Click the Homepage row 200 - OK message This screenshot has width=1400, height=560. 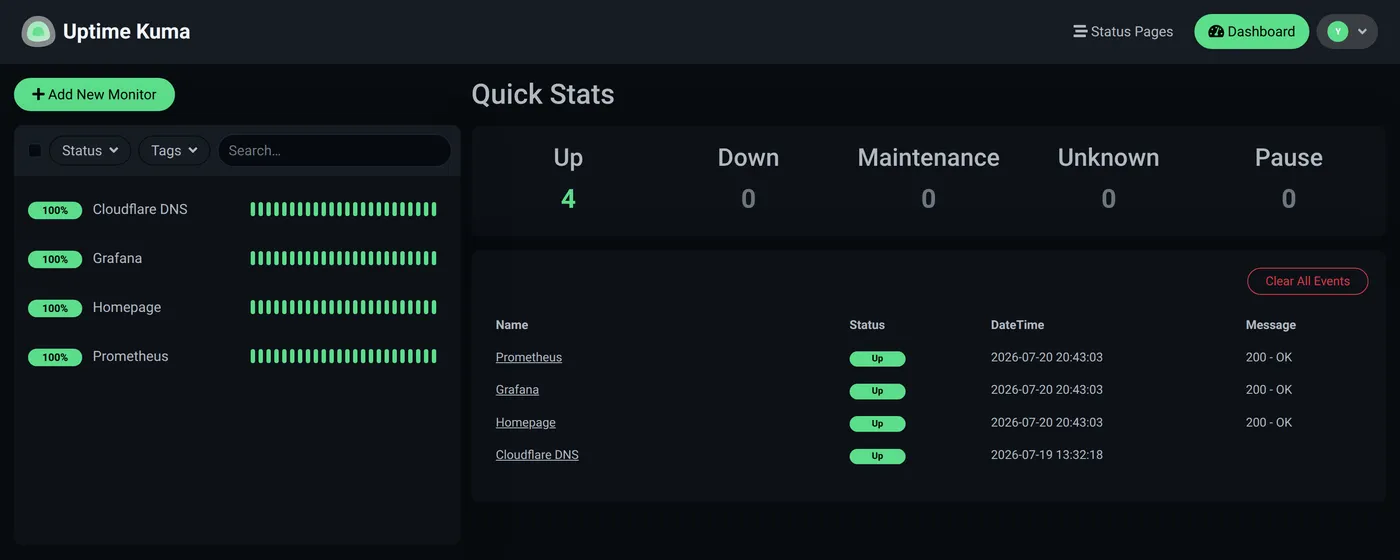click(x=1269, y=422)
